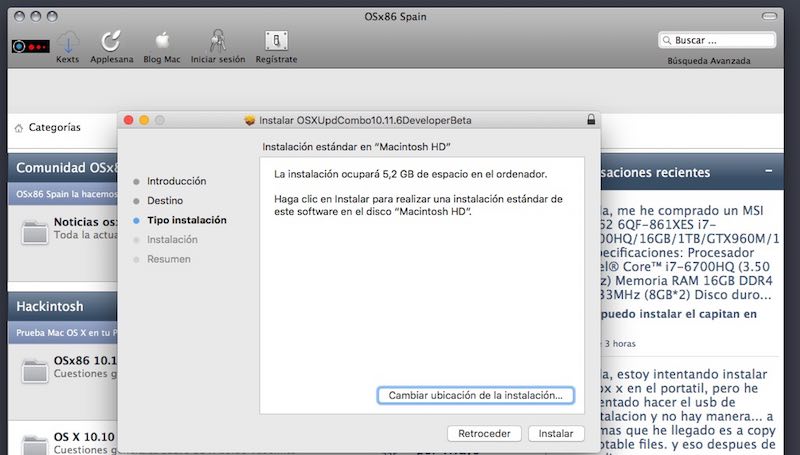Click the red-dots logo in the toolbar

31,46
